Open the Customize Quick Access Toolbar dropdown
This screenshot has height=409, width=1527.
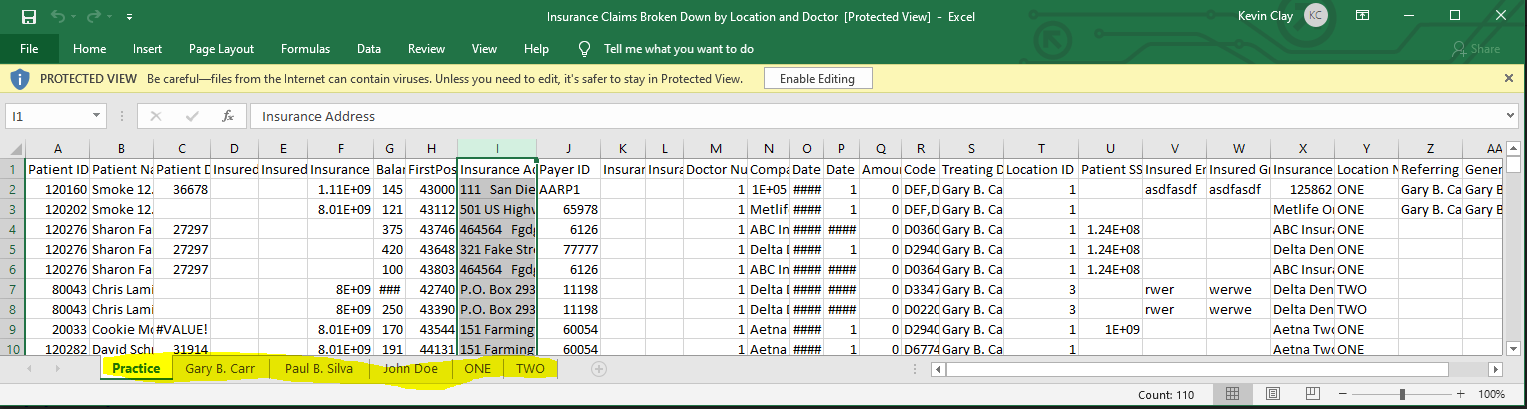[x=130, y=17]
